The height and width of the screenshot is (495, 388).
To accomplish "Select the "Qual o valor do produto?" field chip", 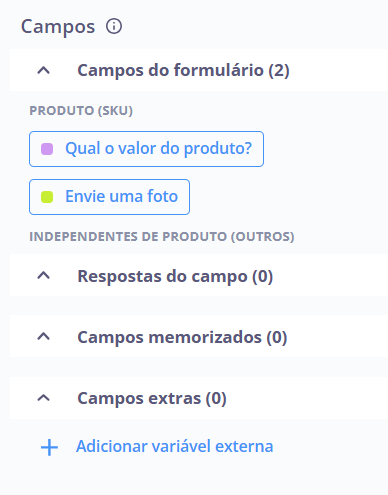I will [x=146, y=149].
